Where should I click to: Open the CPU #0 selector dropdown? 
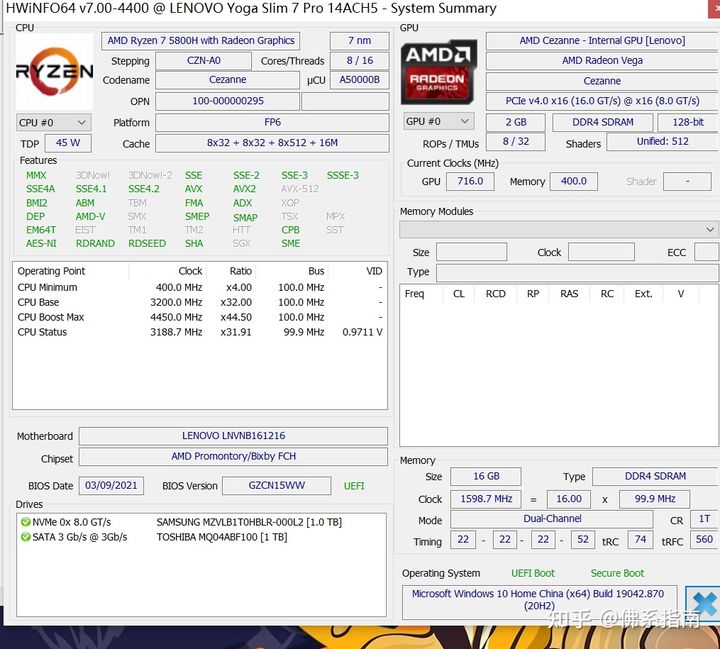(x=54, y=123)
